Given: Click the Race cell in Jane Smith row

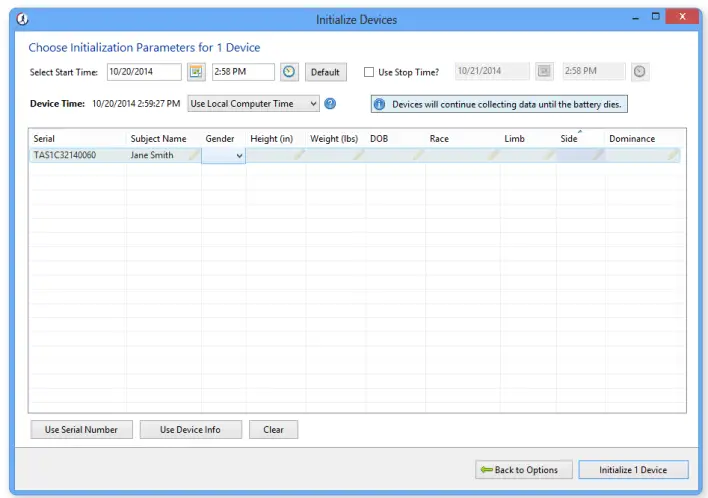Looking at the screenshot, I should pos(463,155).
